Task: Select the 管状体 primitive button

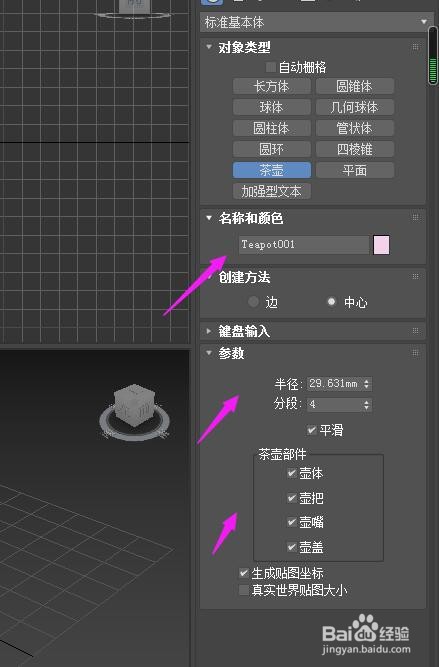Action: (354, 128)
